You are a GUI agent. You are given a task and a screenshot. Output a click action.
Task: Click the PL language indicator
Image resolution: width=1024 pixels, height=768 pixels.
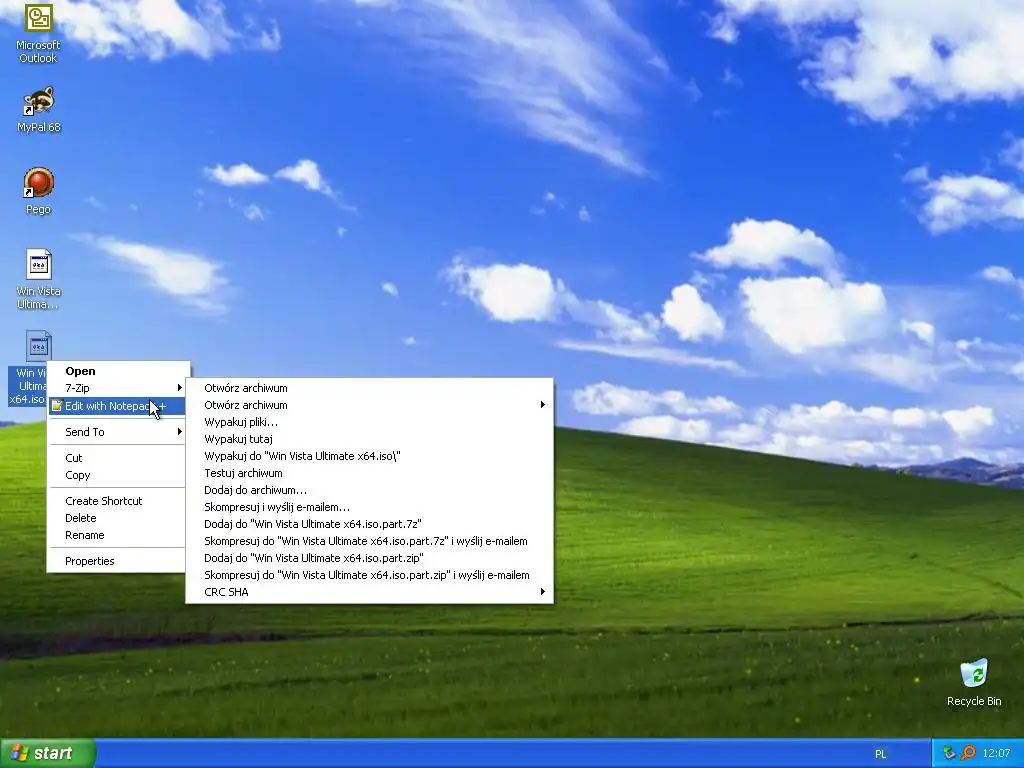click(x=880, y=754)
